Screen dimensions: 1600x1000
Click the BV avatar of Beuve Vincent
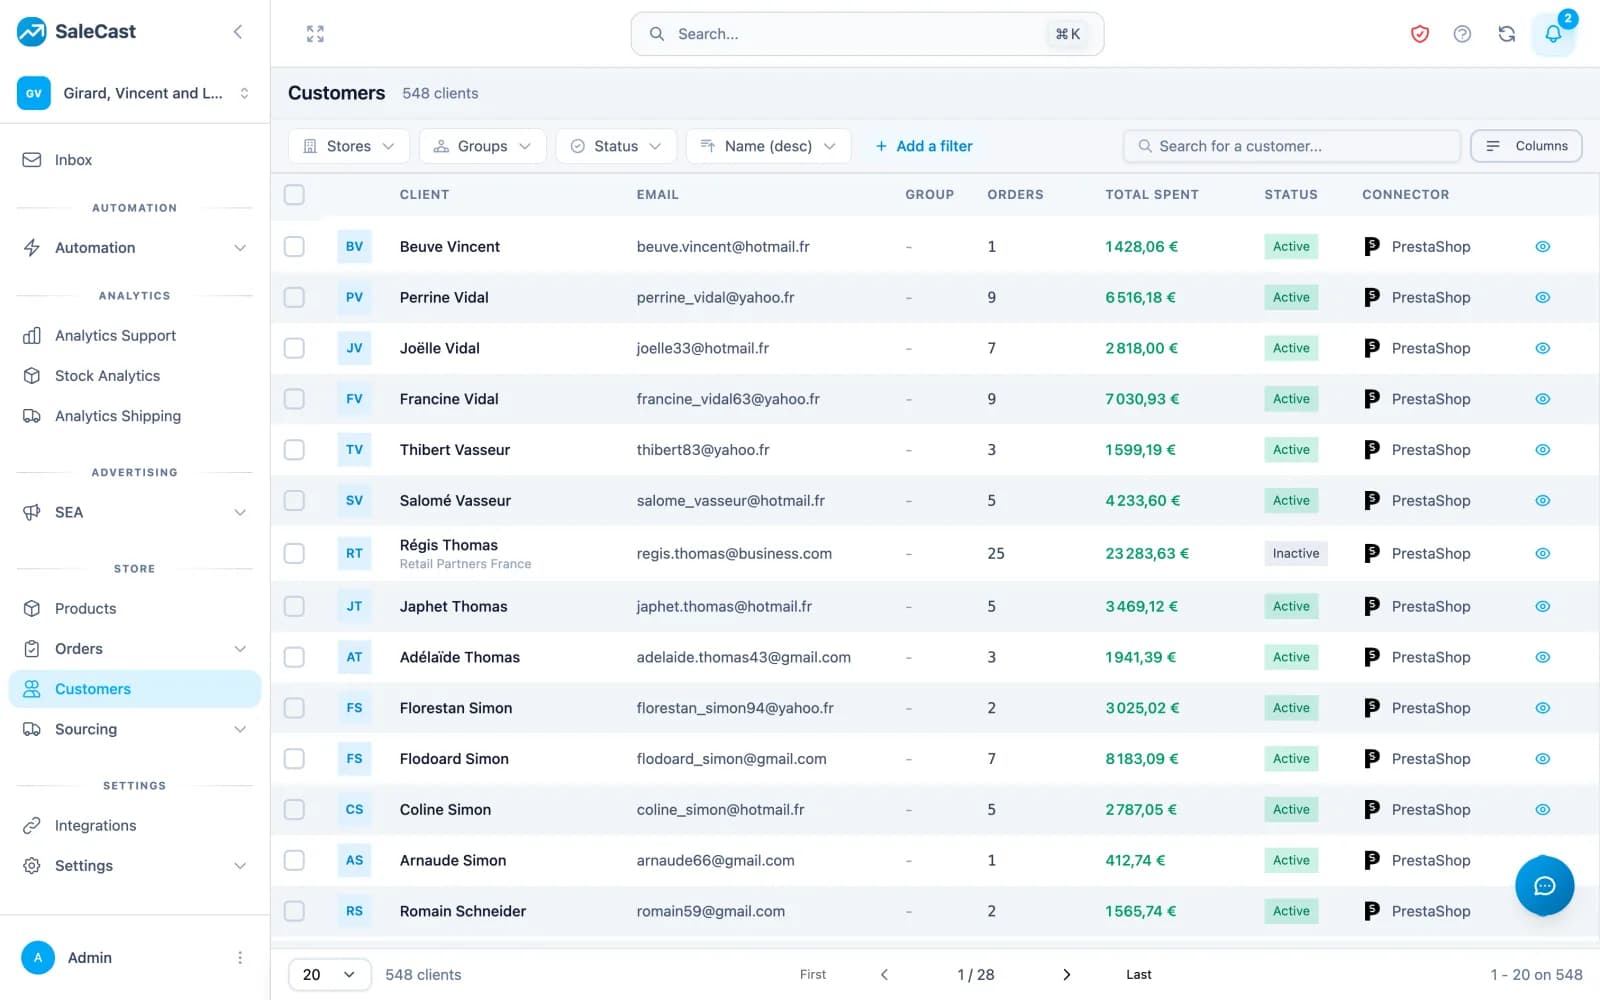tap(354, 246)
